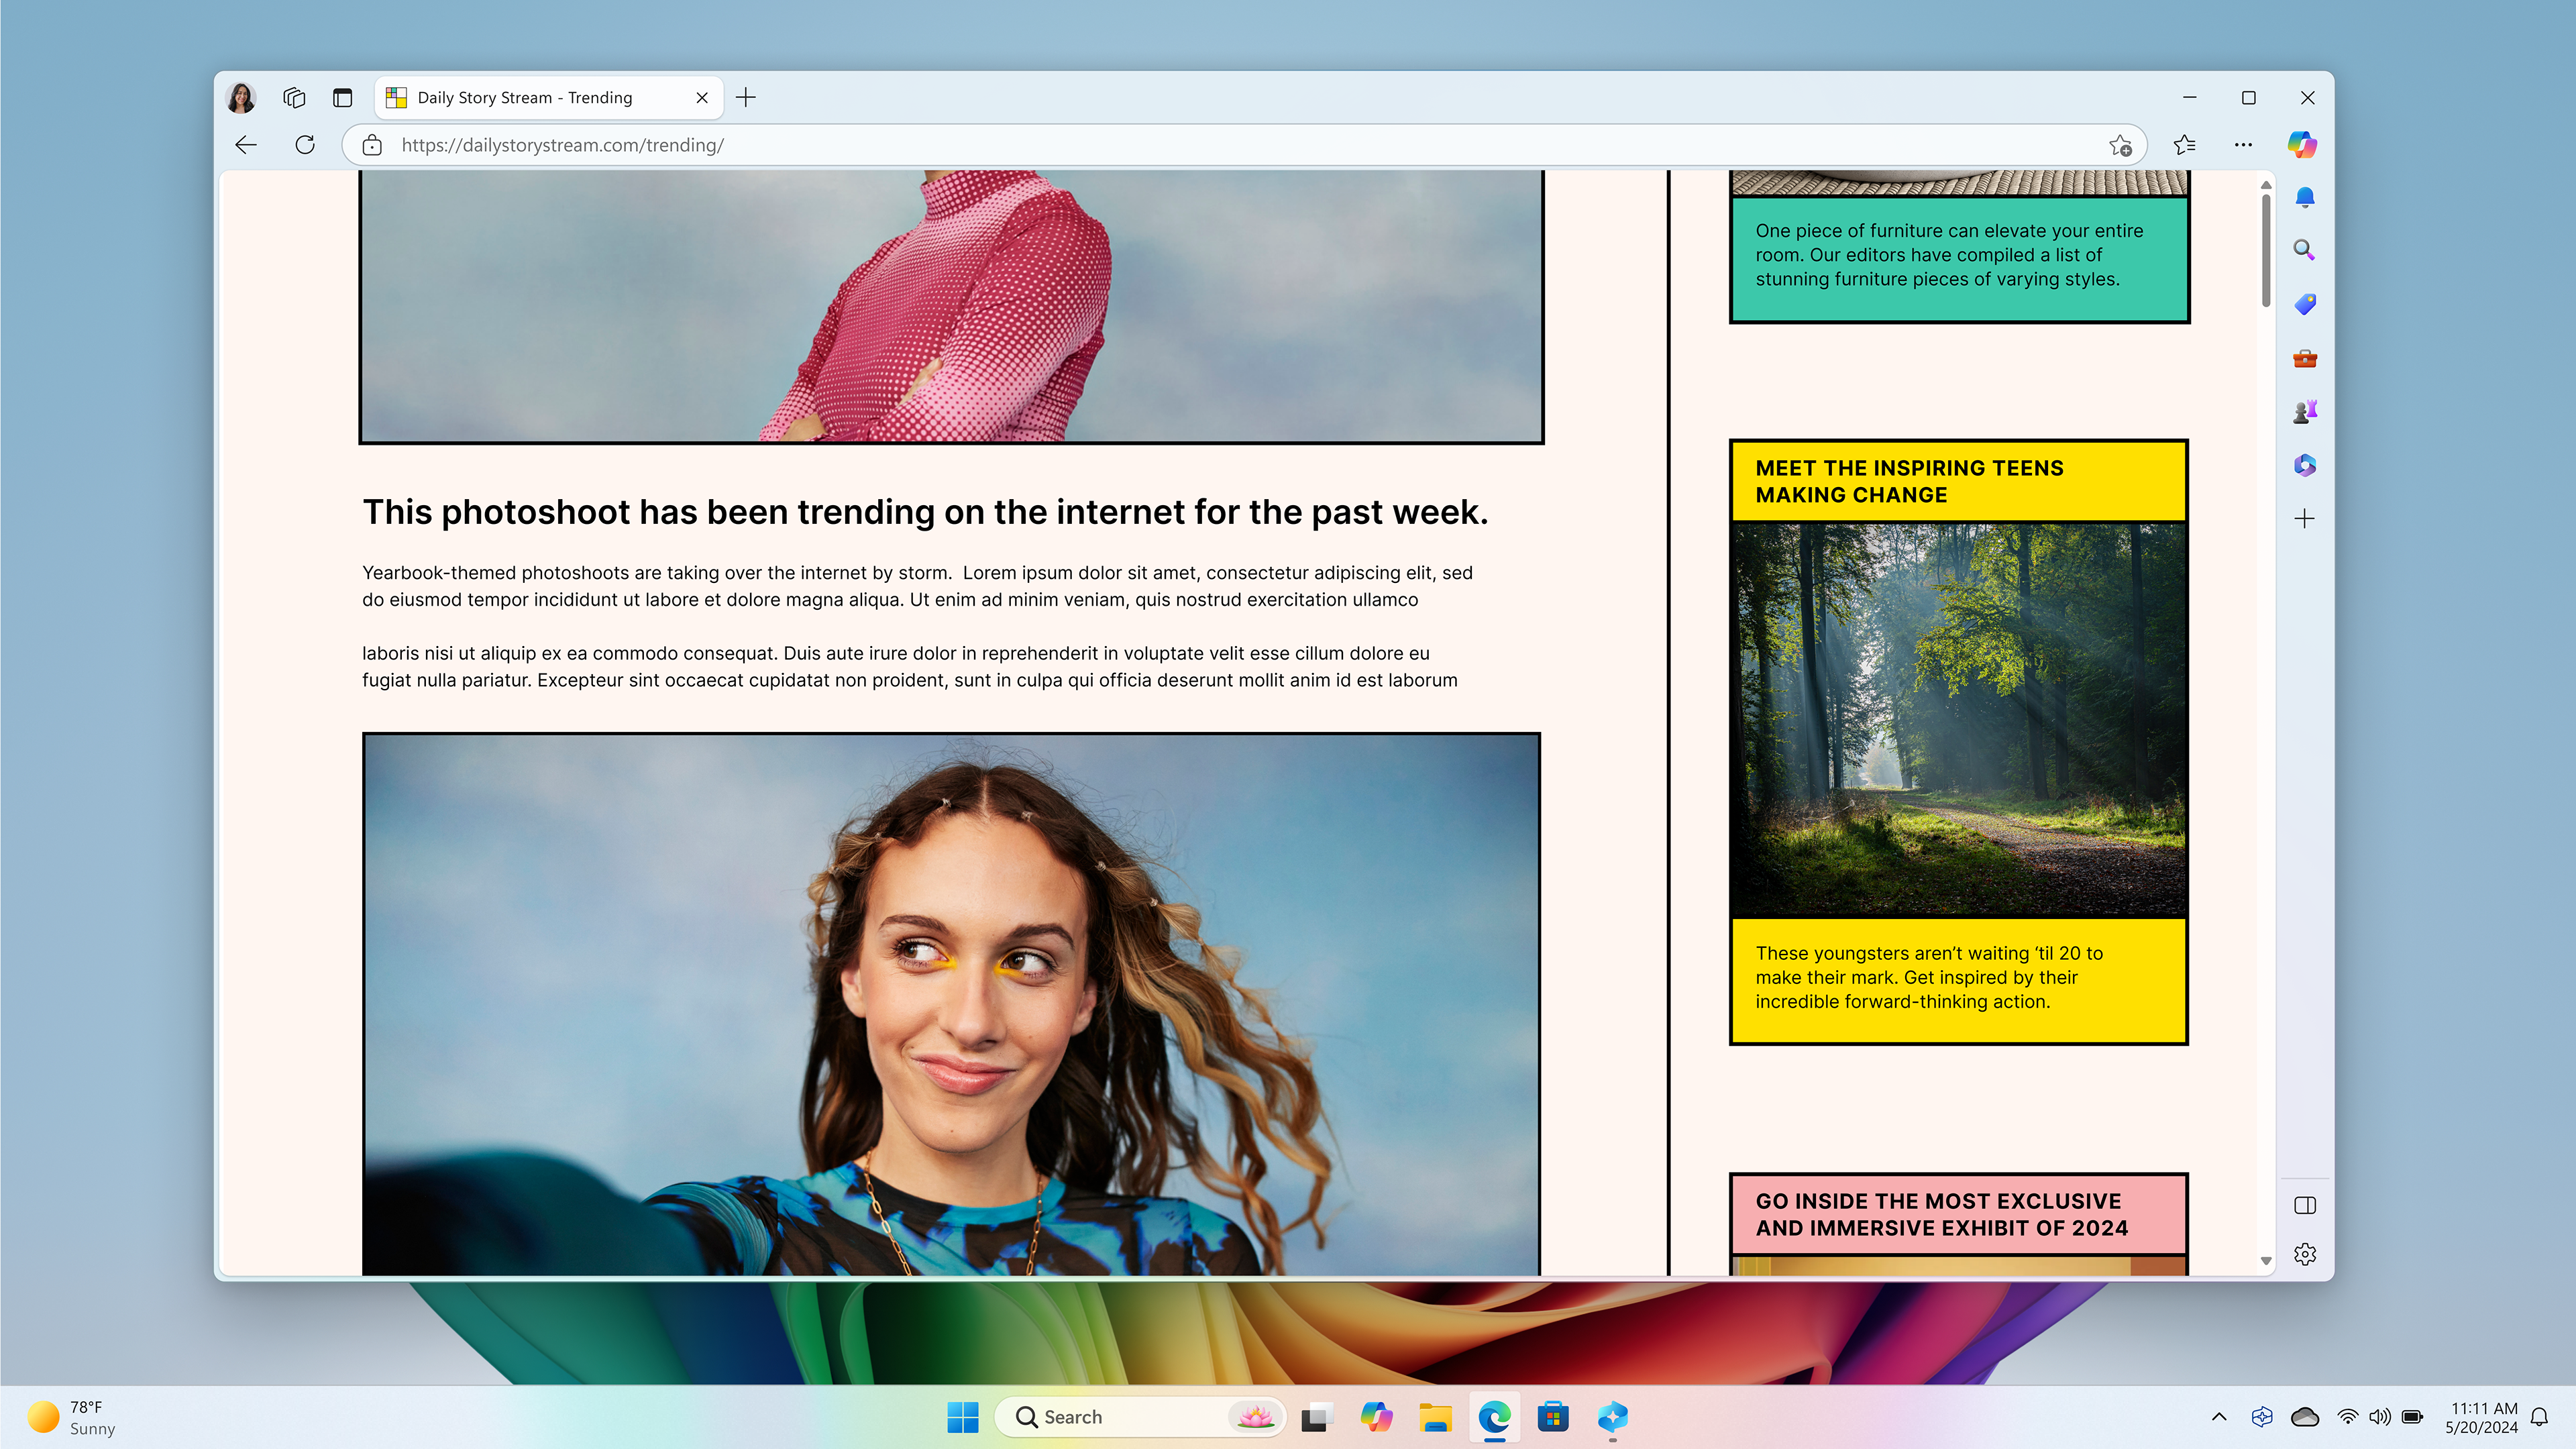
Task: Select the Daily Story Stream - Trending tab
Action: point(549,97)
